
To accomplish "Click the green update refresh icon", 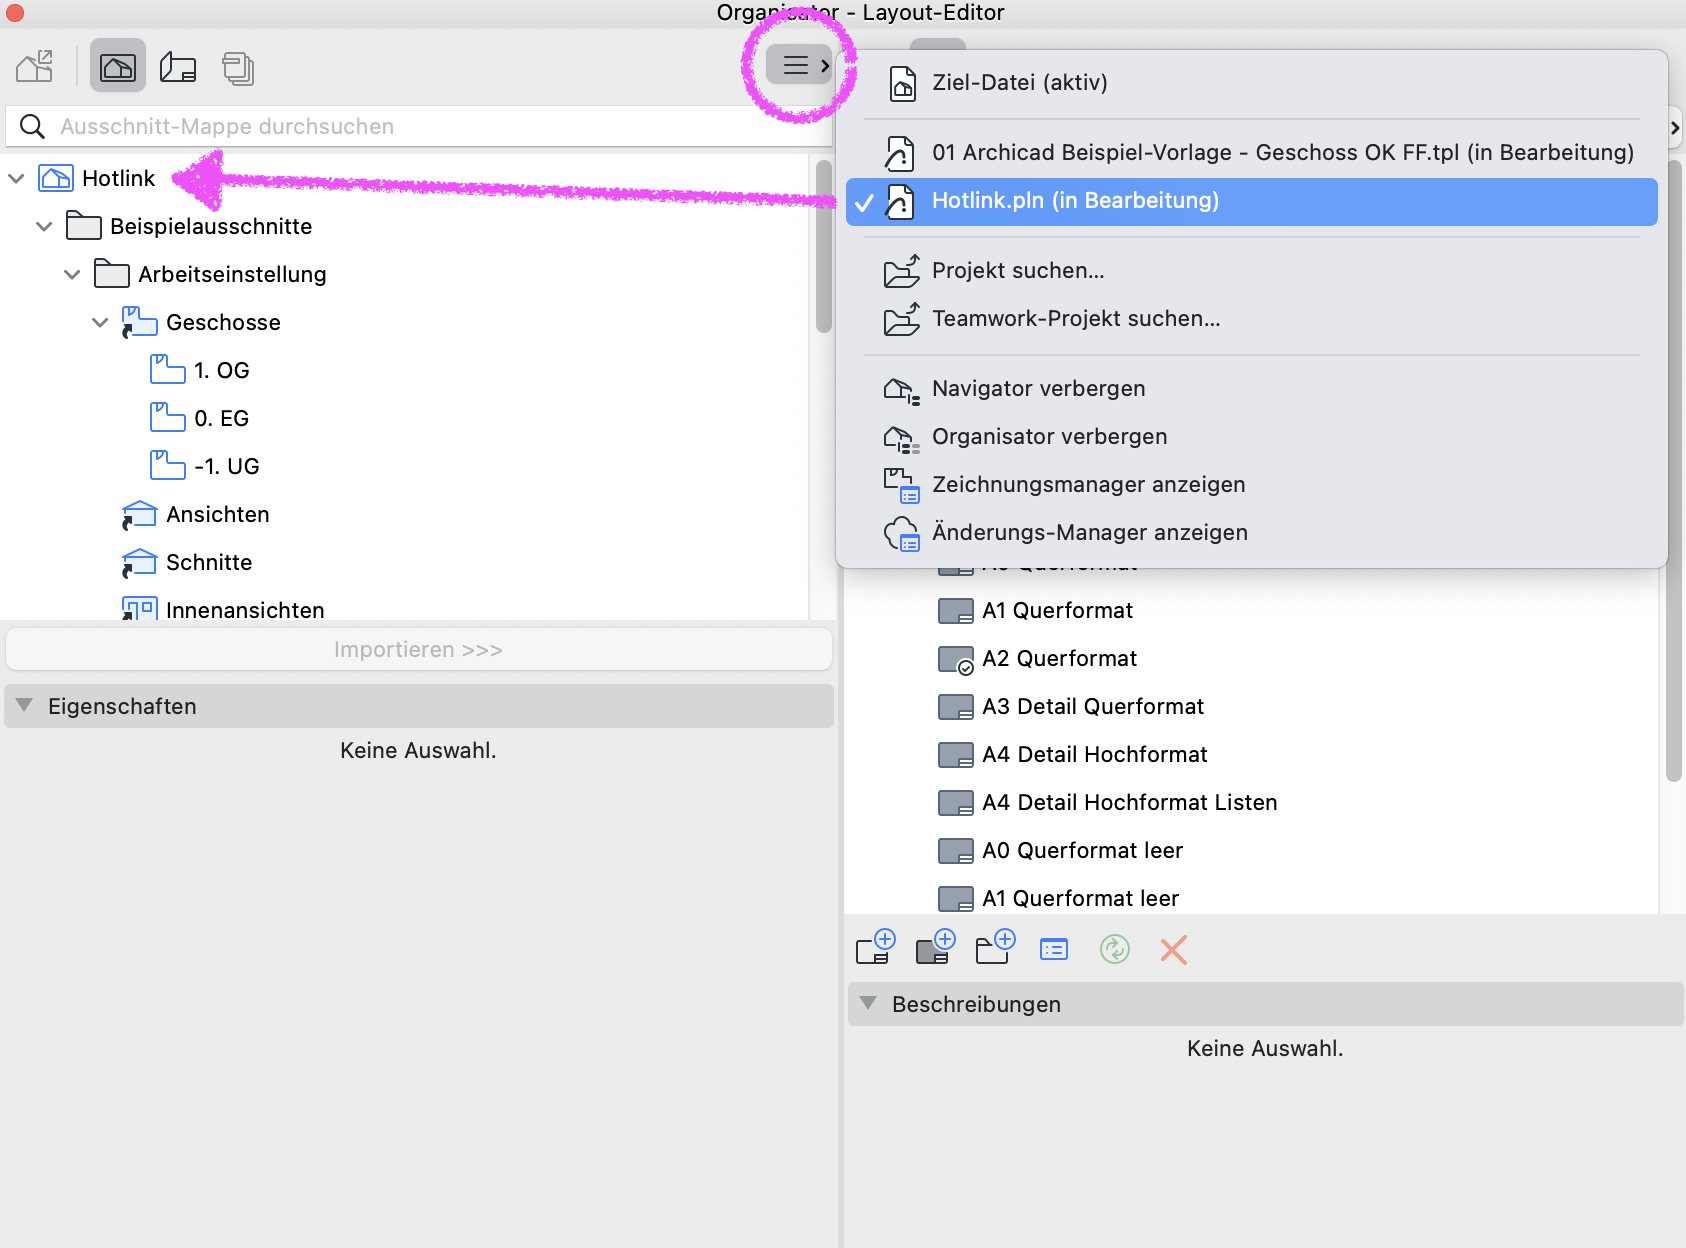I will (x=1115, y=949).
